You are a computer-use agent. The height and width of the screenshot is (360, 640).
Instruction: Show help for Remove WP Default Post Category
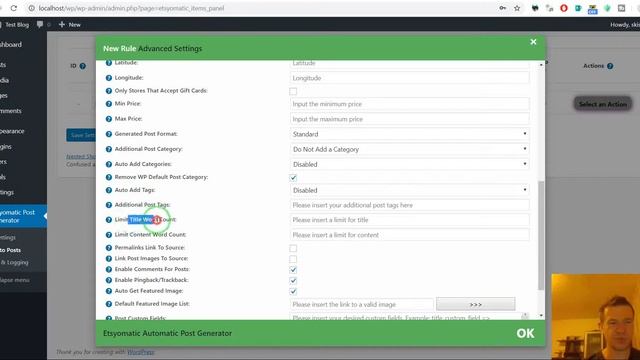click(109, 178)
